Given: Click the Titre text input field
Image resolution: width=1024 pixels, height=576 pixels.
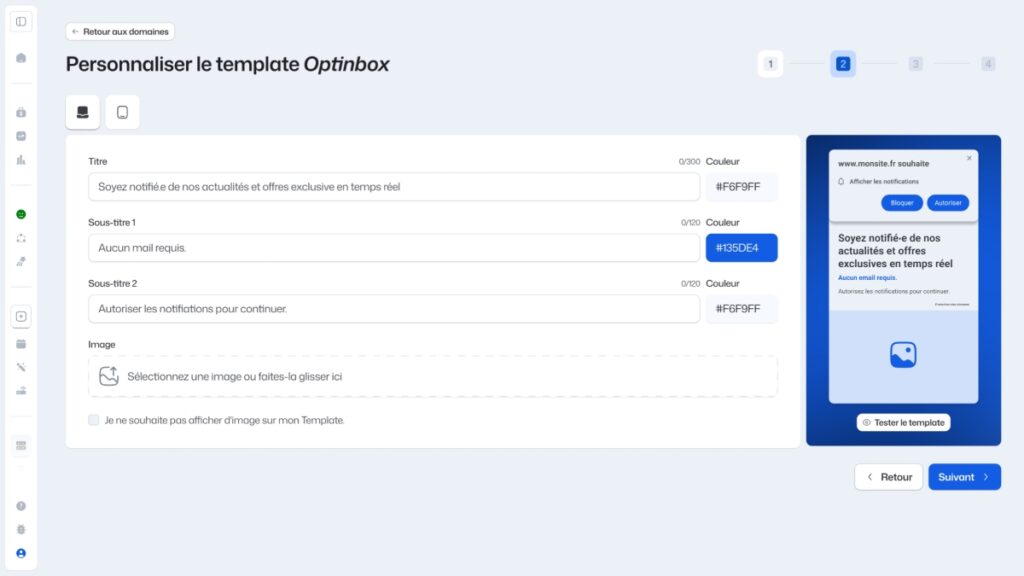Looking at the screenshot, I should (394, 187).
